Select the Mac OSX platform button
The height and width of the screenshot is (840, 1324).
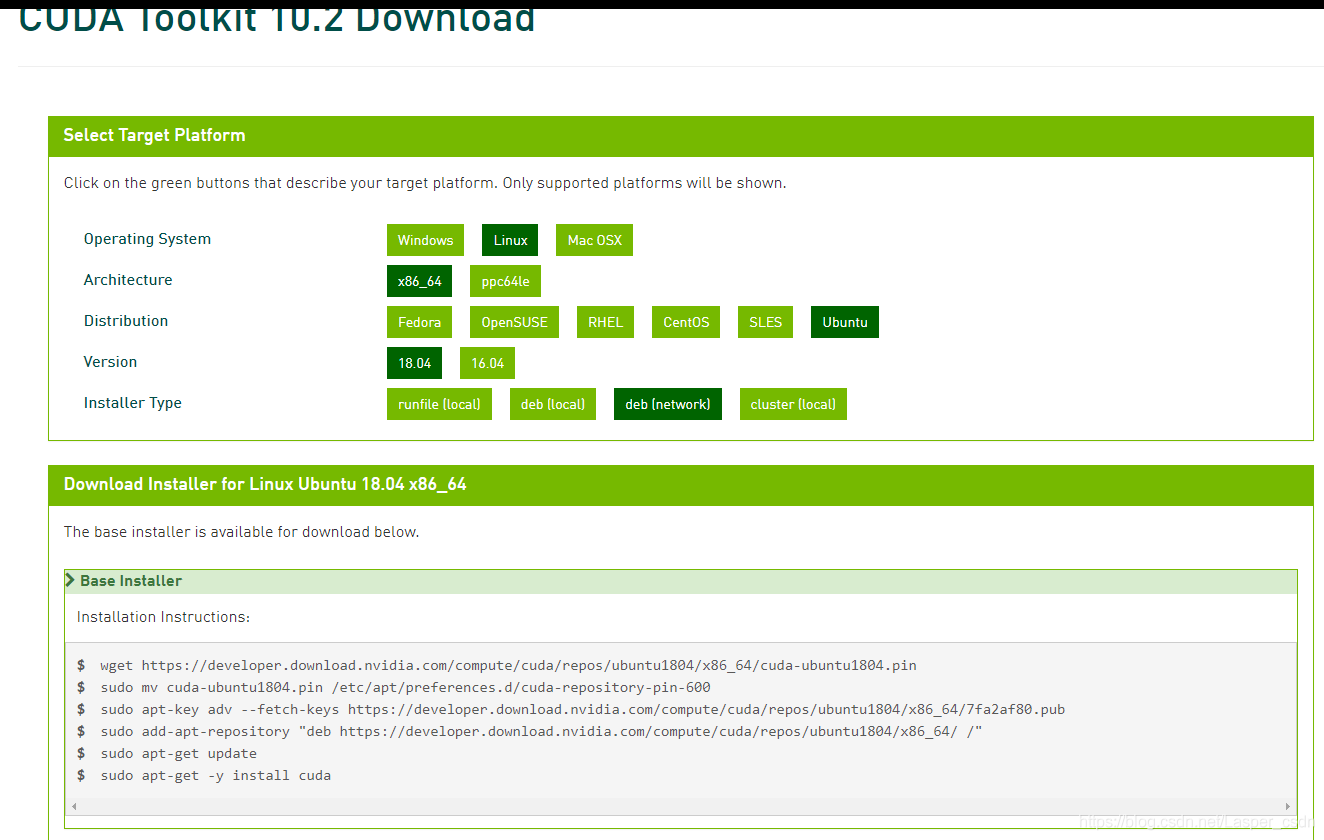point(594,240)
